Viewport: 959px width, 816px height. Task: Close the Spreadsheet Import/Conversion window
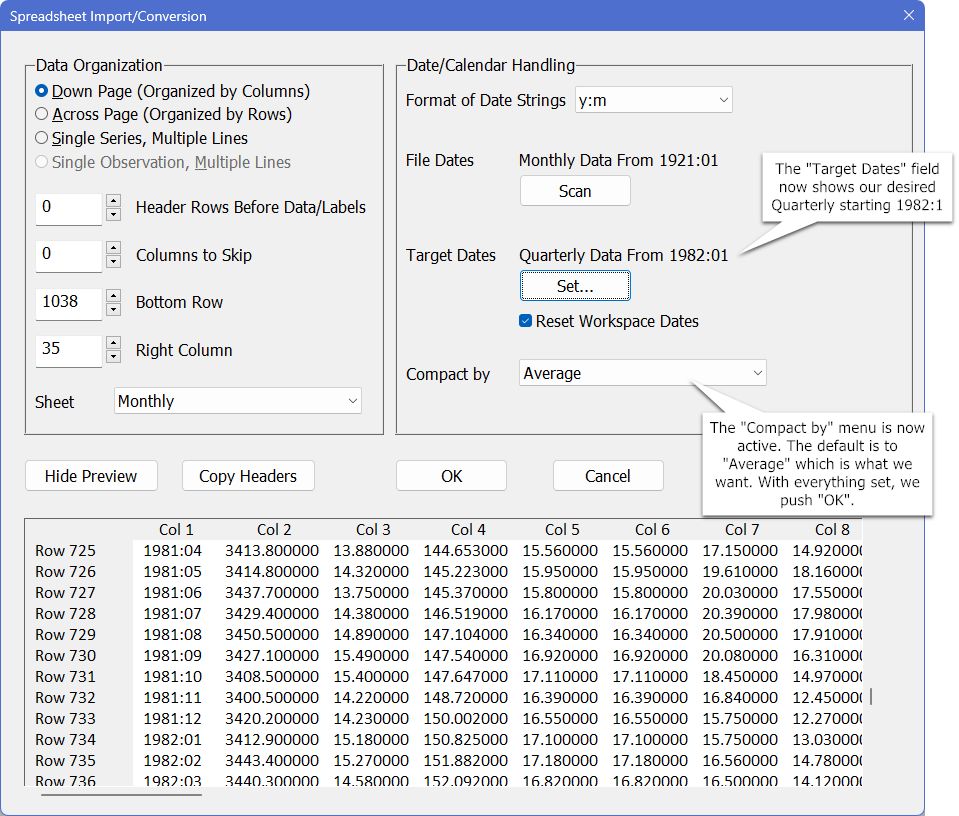pyautogui.click(x=909, y=15)
